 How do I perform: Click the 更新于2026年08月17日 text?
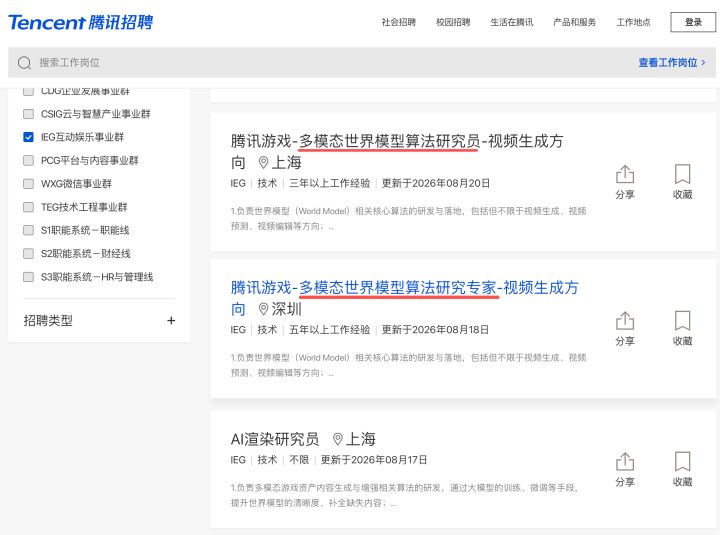pos(374,460)
